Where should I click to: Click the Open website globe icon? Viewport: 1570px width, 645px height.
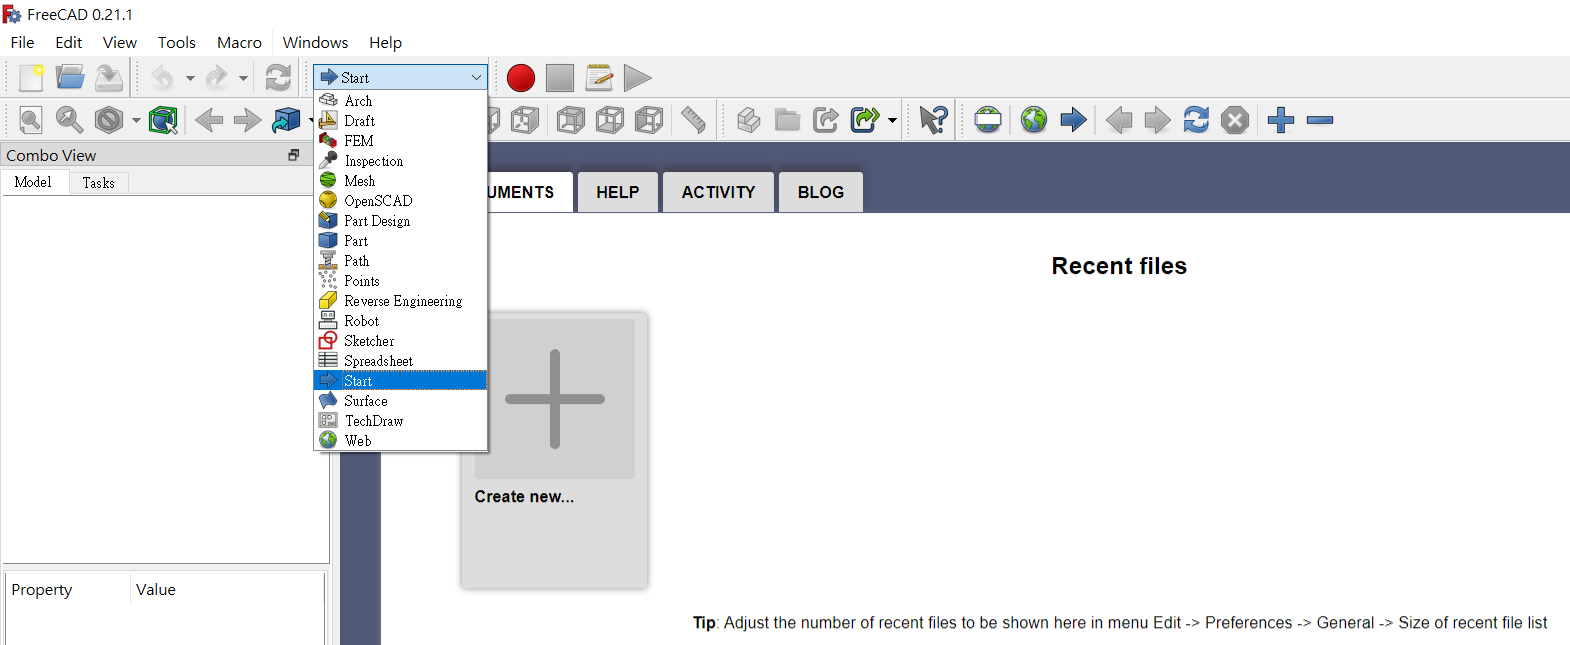[x=1034, y=120]
